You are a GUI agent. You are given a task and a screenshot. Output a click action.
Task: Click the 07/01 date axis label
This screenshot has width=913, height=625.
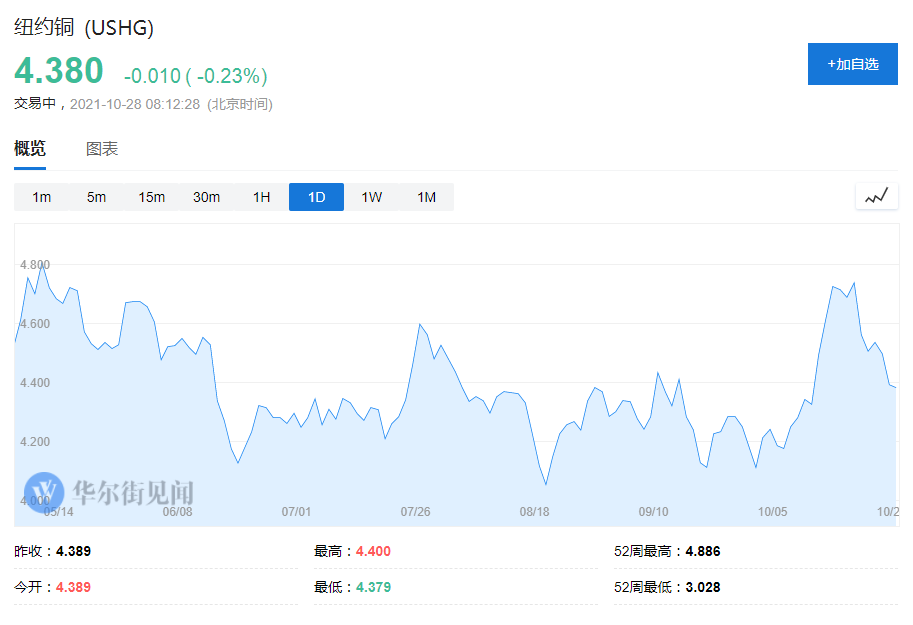coord(296,512)
